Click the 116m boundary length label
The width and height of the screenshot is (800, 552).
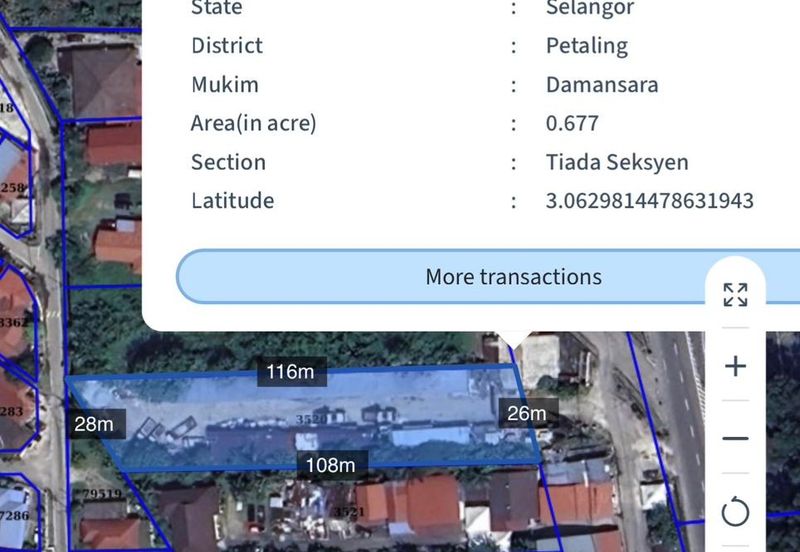(x=290, y=373)
